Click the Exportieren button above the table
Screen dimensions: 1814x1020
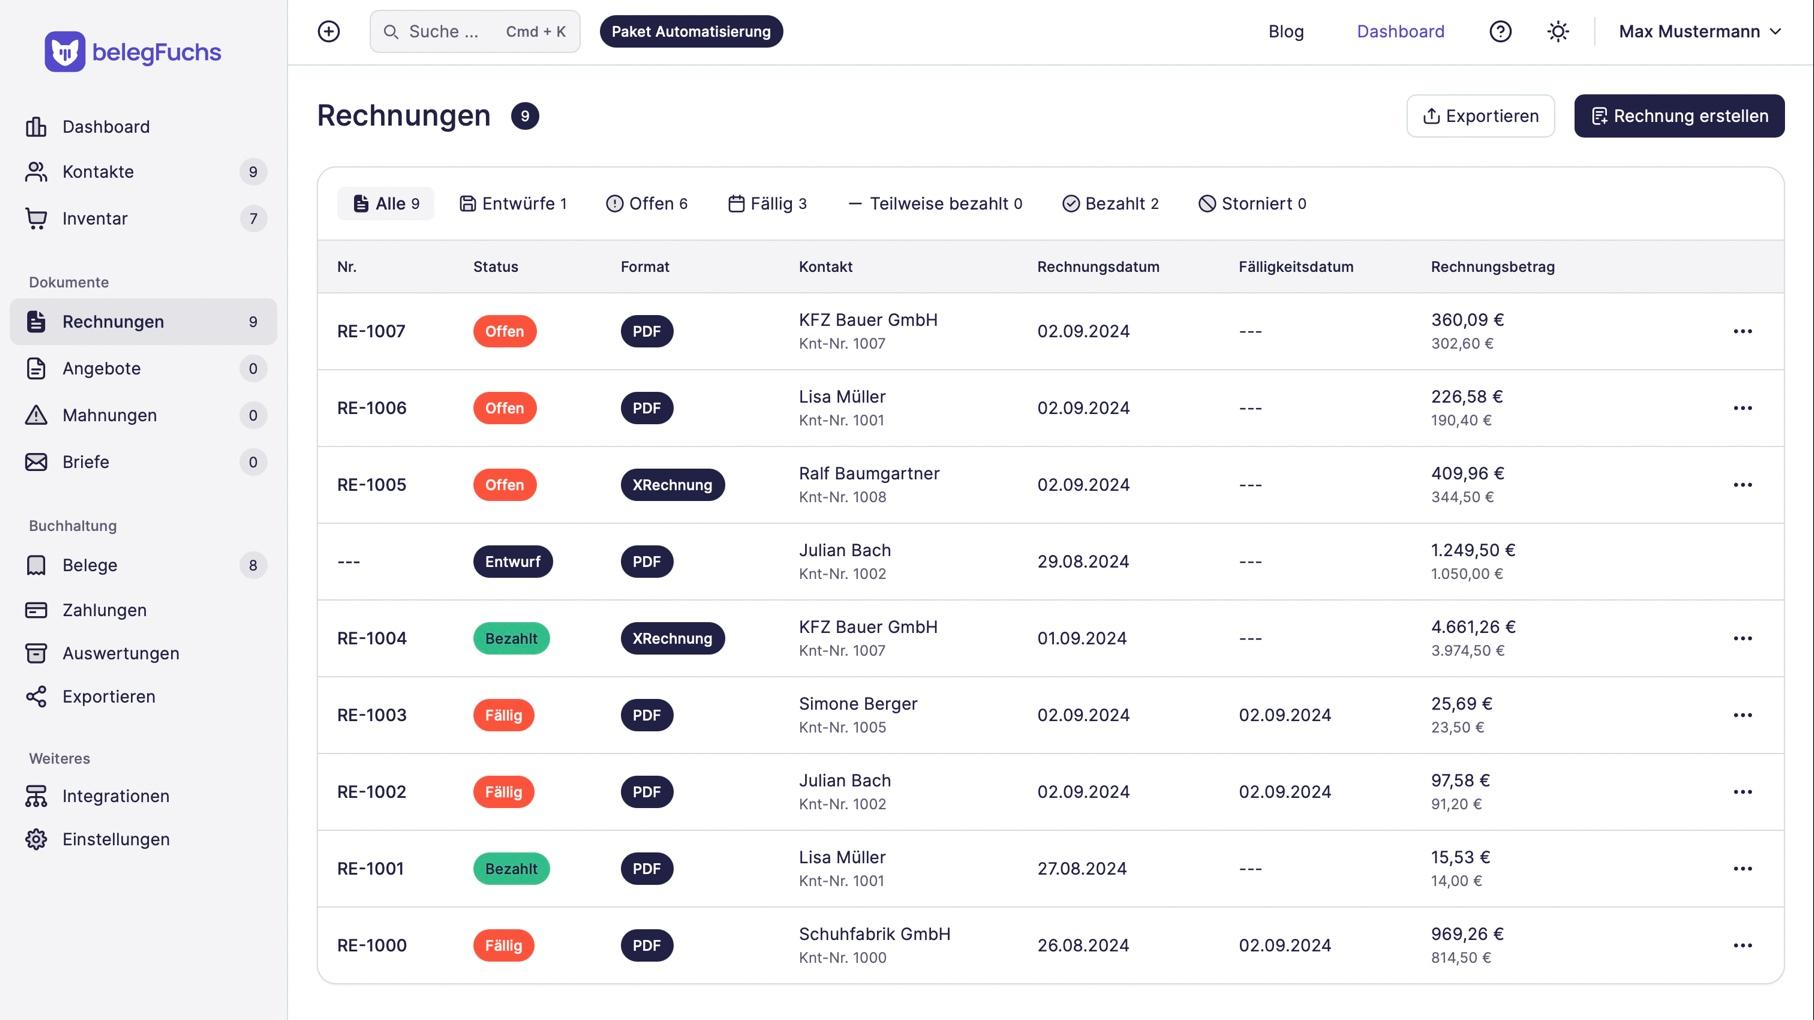coord(1480,116)
